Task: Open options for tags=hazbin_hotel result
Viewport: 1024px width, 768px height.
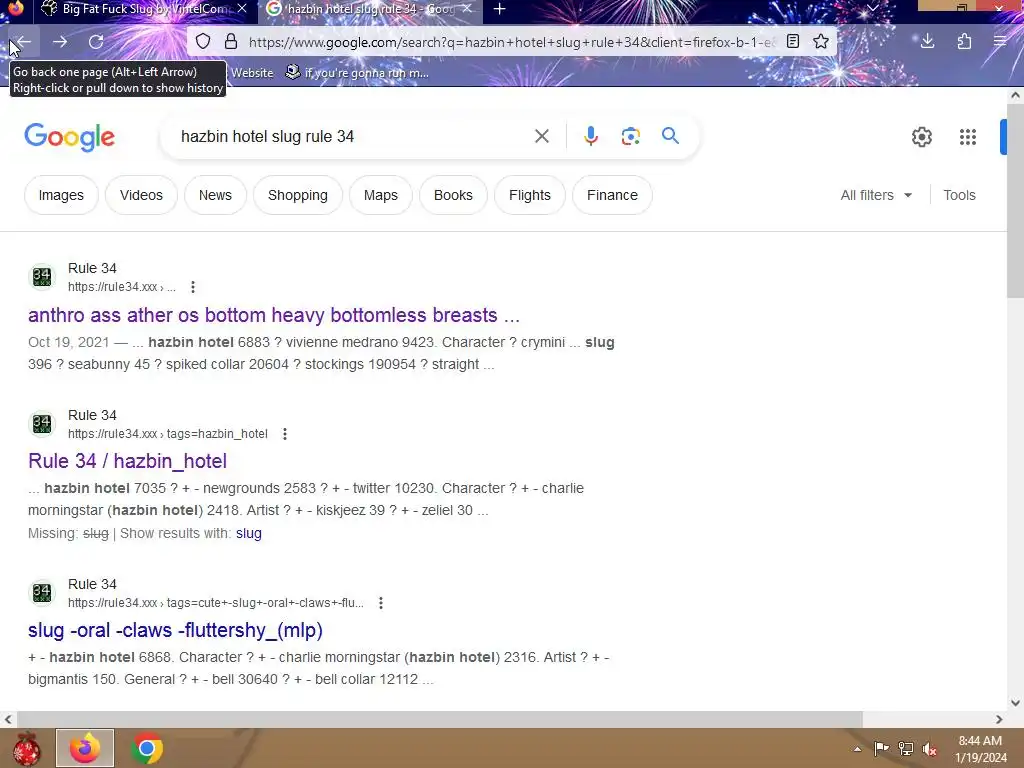Action: [x=285, y=434]
